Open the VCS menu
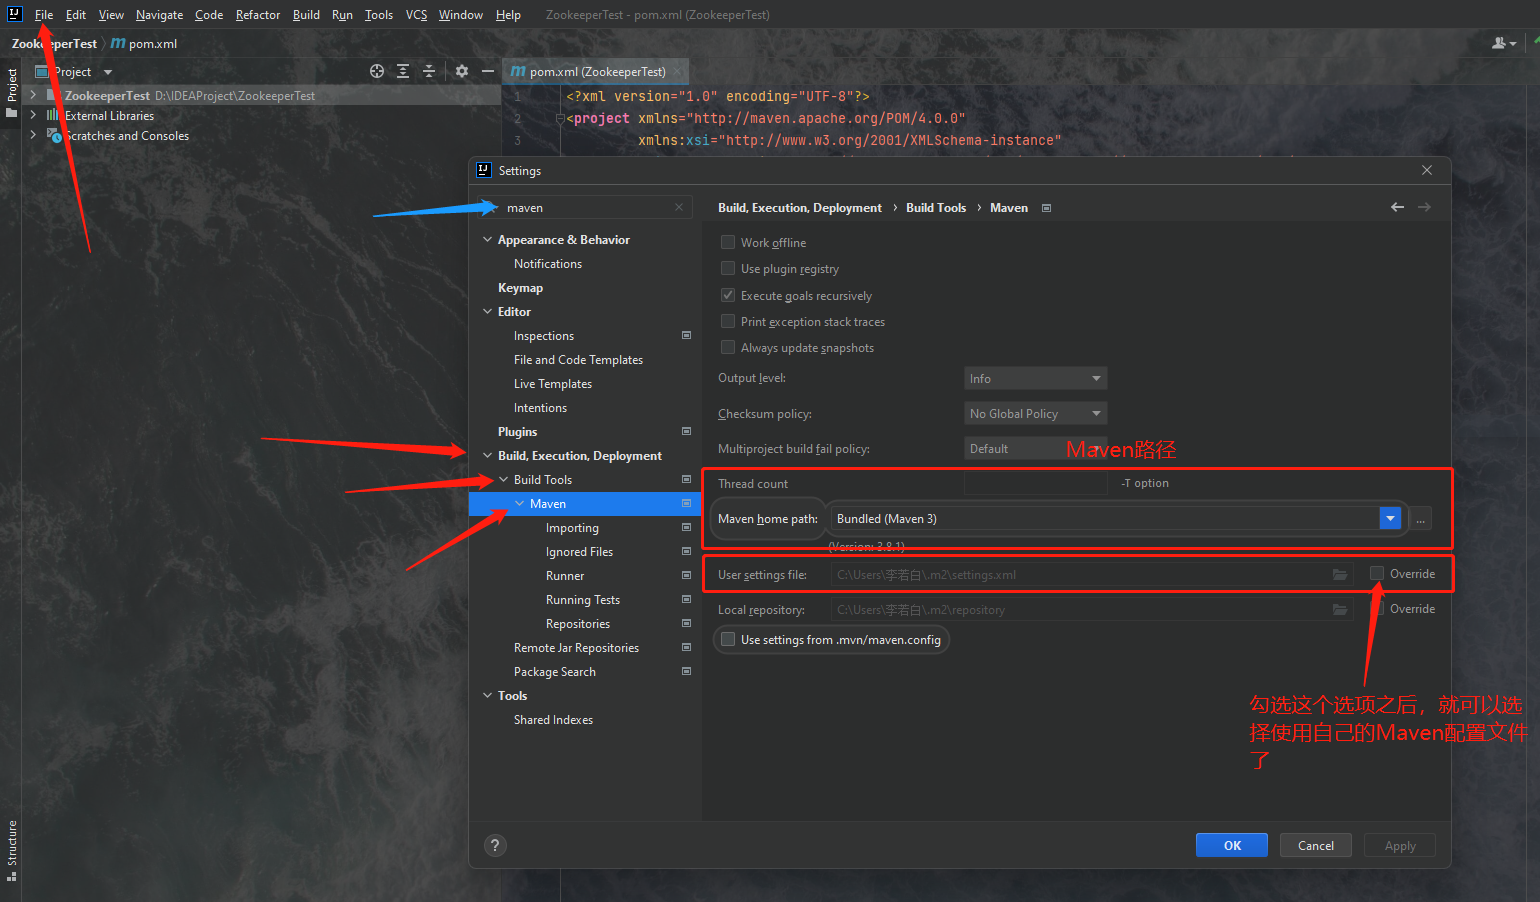1540x902 pixels. 416,15
